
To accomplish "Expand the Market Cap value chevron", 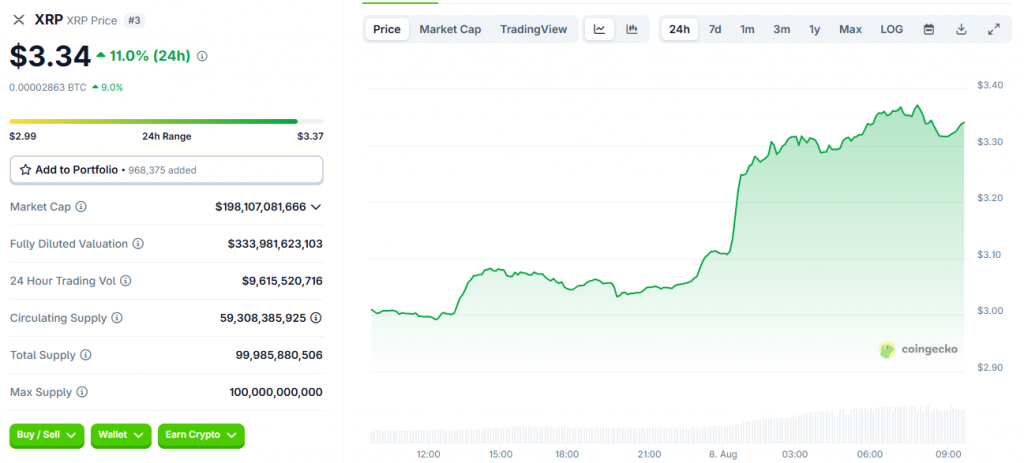I will 316,207.
